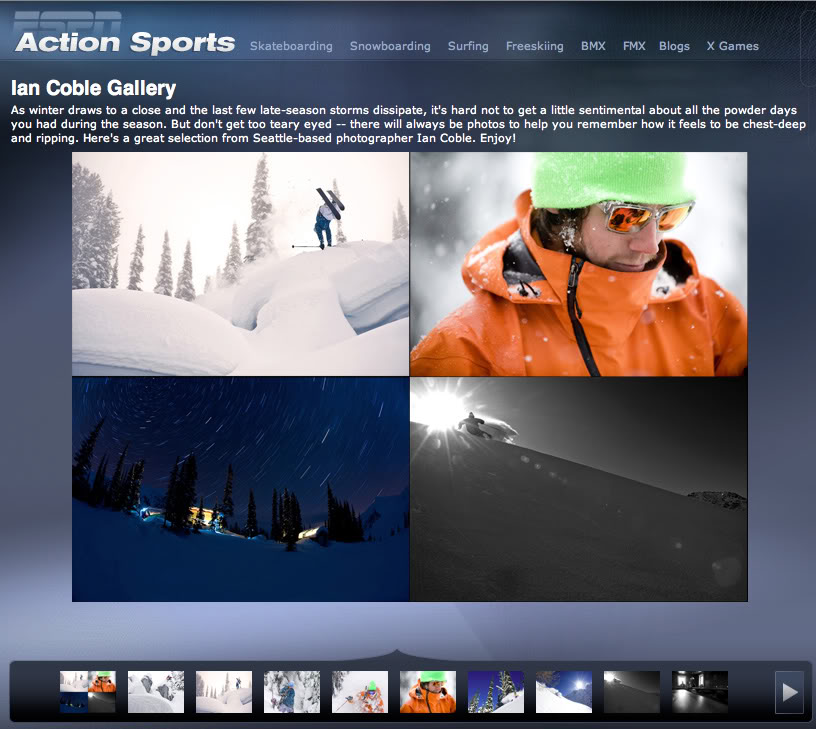Select the third filmstrip thumbnail of skier jump
The image size is (816, 729).
[224, 692]
